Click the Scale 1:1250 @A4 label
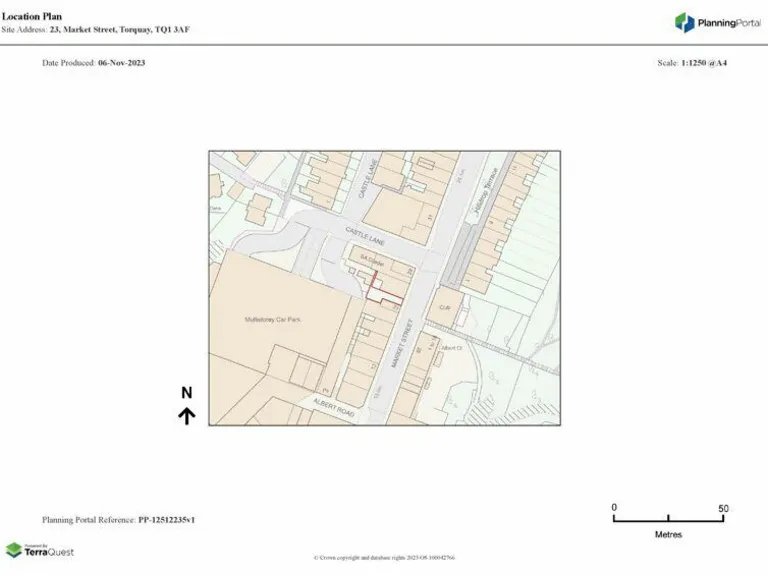This screenshot has height=576, width=768. (691, 63)
